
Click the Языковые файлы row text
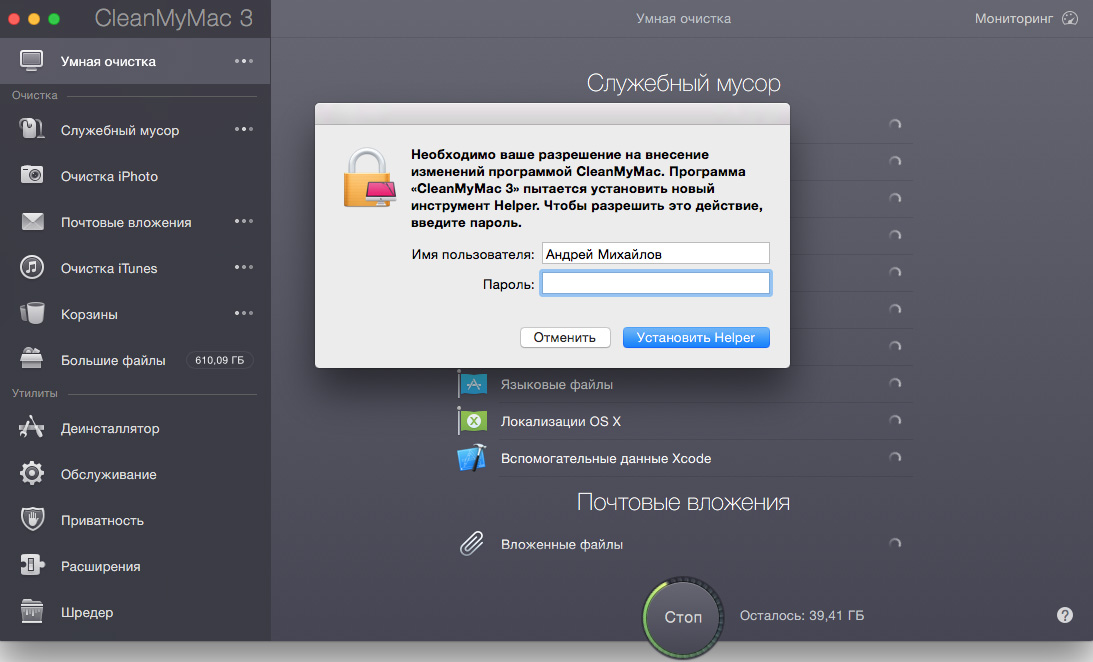click(x=557, y=384)
